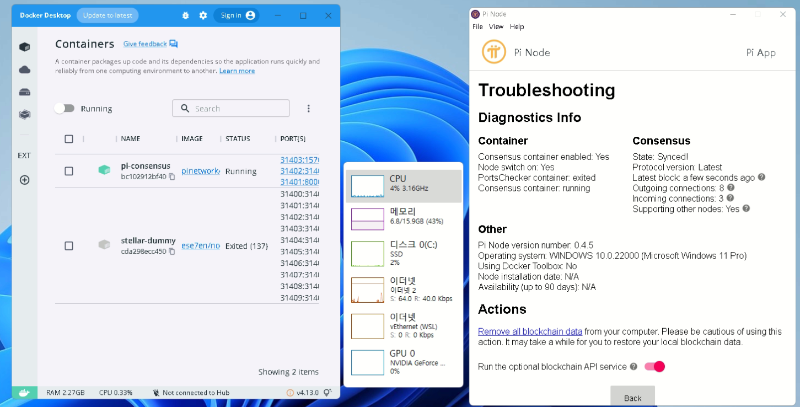The width and height of the screenshot is (800, 407).
Task: Click PORT(S) column header
Action: click(x=293, y=139)
